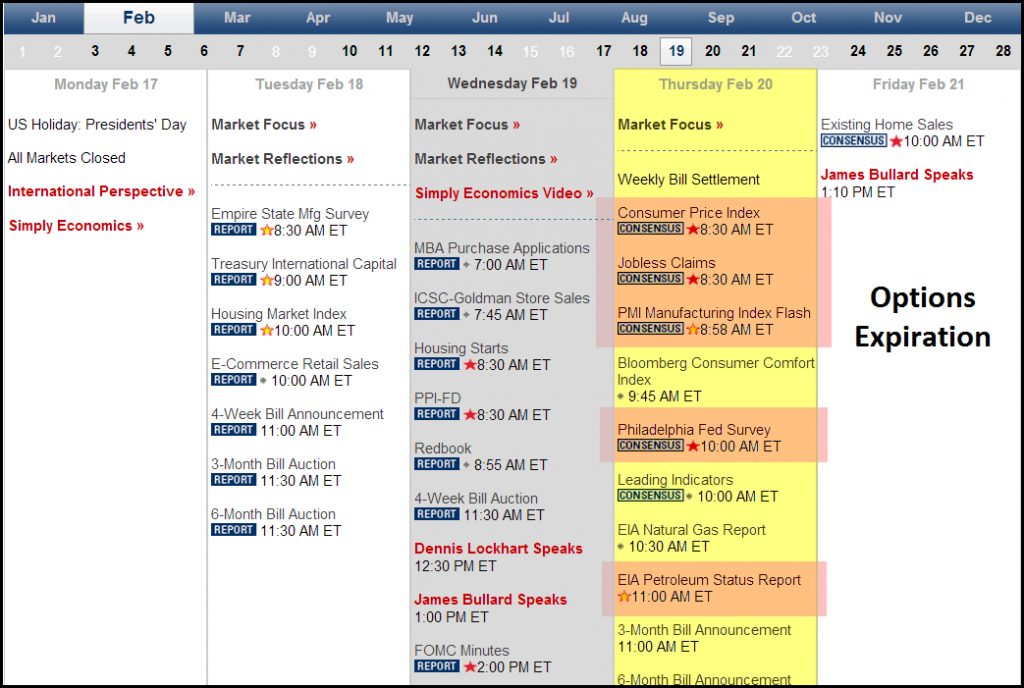
Task: Click REPORT badge under 3-Month Bill Auction
Action: pyautogui.click(x=233, y=480)
